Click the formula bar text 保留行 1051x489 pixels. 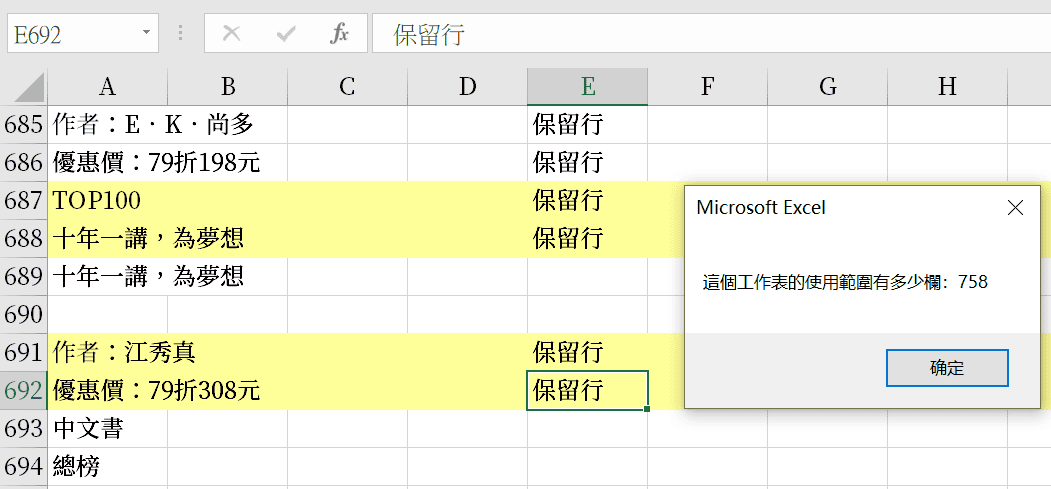coord(429,34)
